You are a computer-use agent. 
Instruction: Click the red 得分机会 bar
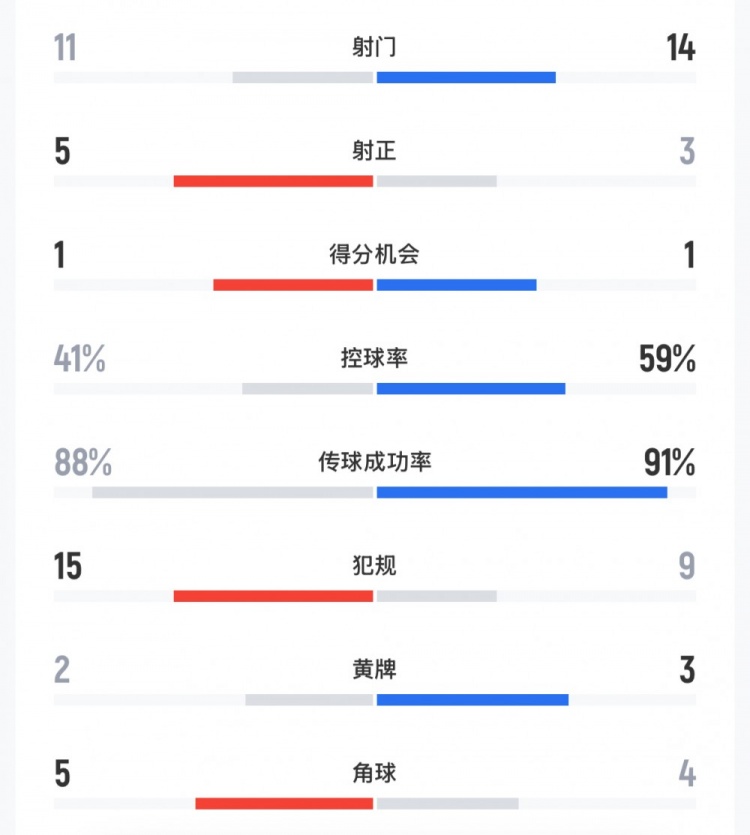pos(293,285)
